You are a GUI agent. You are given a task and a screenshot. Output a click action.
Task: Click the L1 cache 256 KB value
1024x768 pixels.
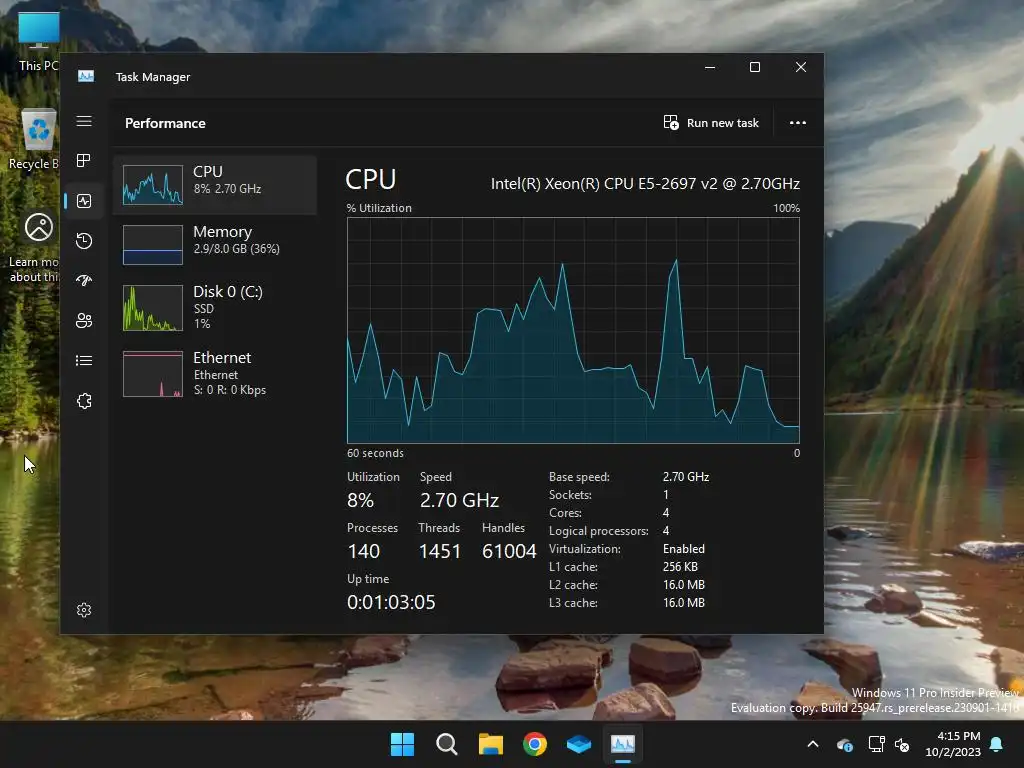680,567
